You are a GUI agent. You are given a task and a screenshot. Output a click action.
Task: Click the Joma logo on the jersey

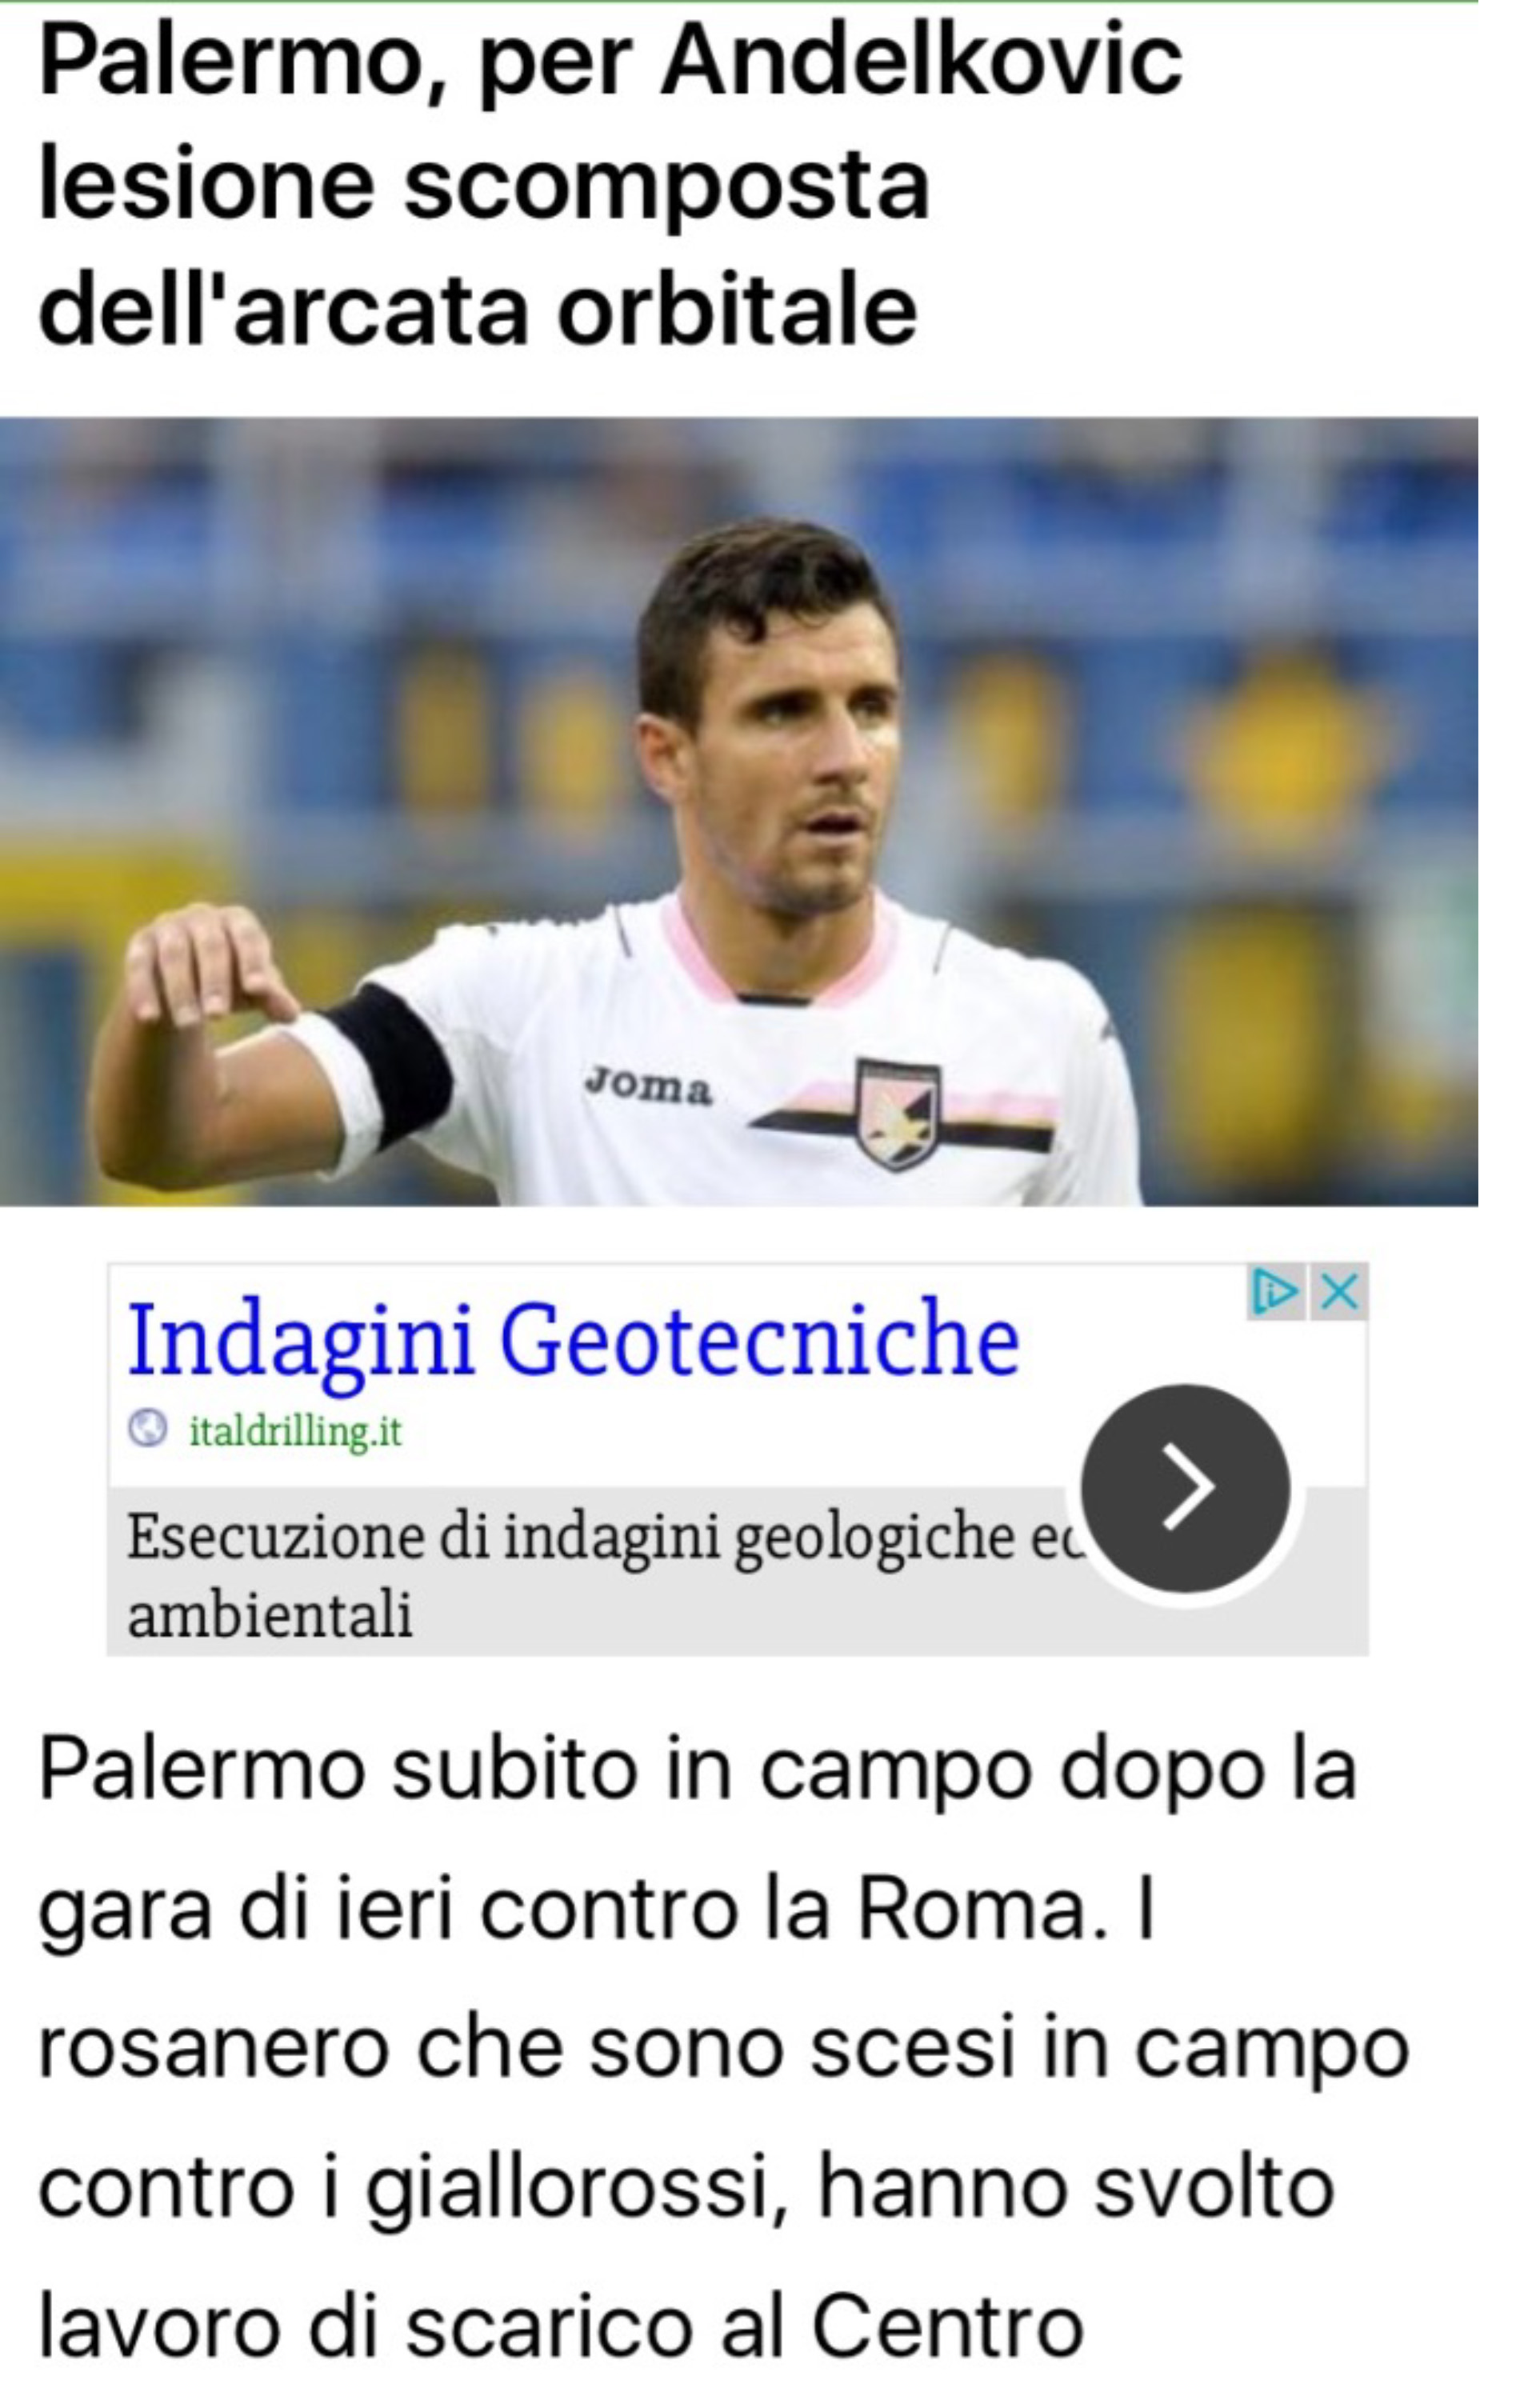[x=649, y=1086]
